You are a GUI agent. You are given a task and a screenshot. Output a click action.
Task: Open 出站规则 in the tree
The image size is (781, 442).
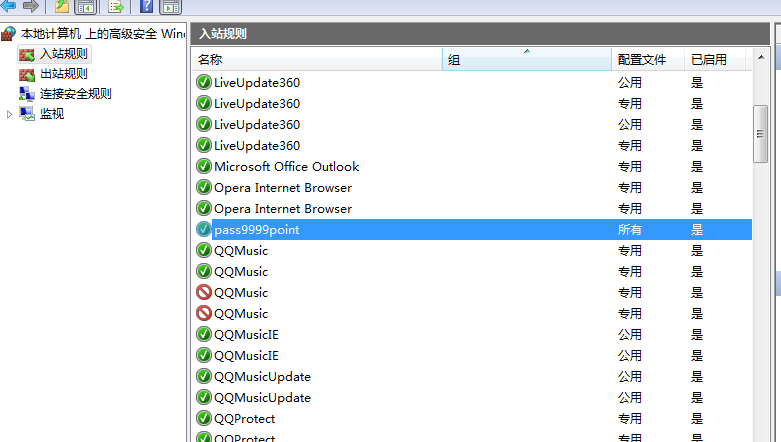tap(63, 74)
